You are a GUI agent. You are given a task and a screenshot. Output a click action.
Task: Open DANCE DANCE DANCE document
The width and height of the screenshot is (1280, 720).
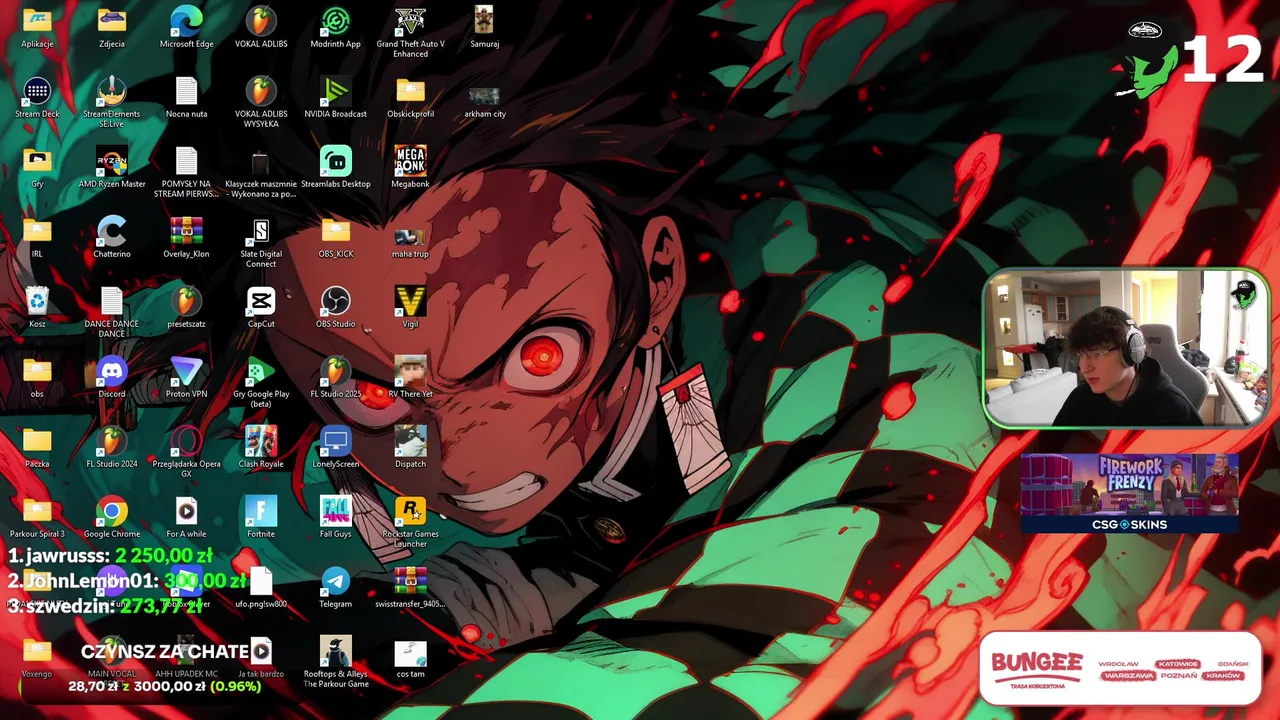[112, 312]
